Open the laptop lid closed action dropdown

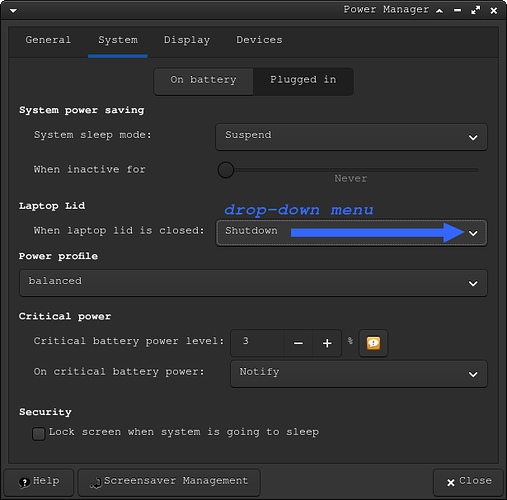point(351,233)
